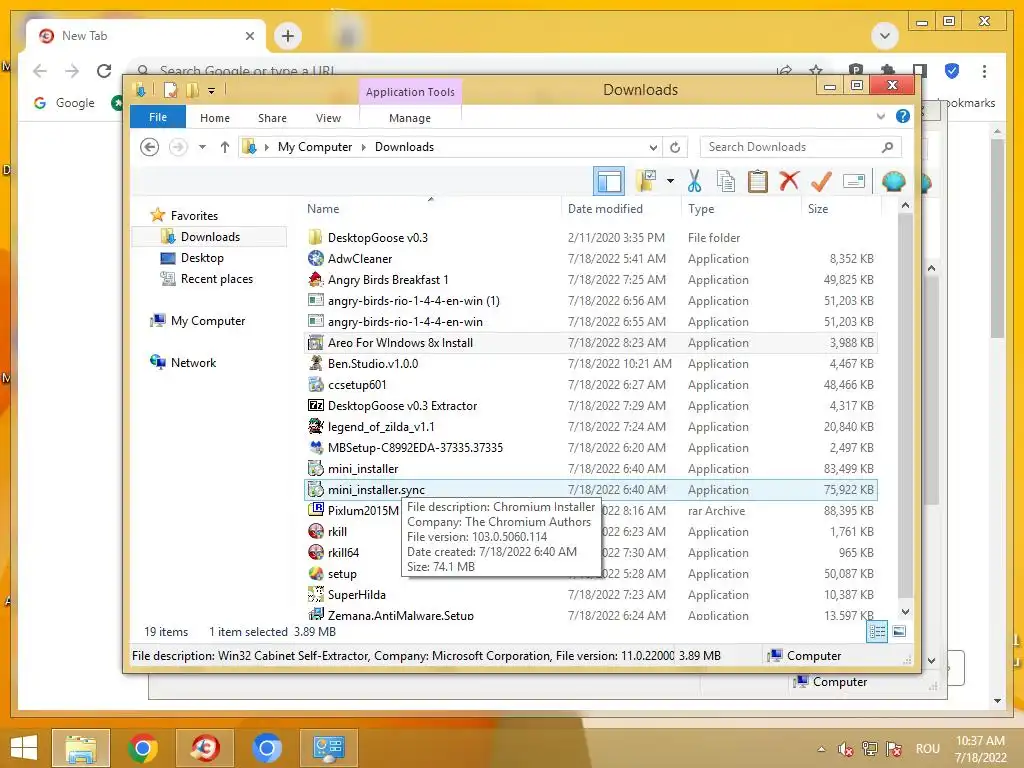Select Recent places in navigation pane
Viewport: 1024px width, 768px height.
coord(217,279)
